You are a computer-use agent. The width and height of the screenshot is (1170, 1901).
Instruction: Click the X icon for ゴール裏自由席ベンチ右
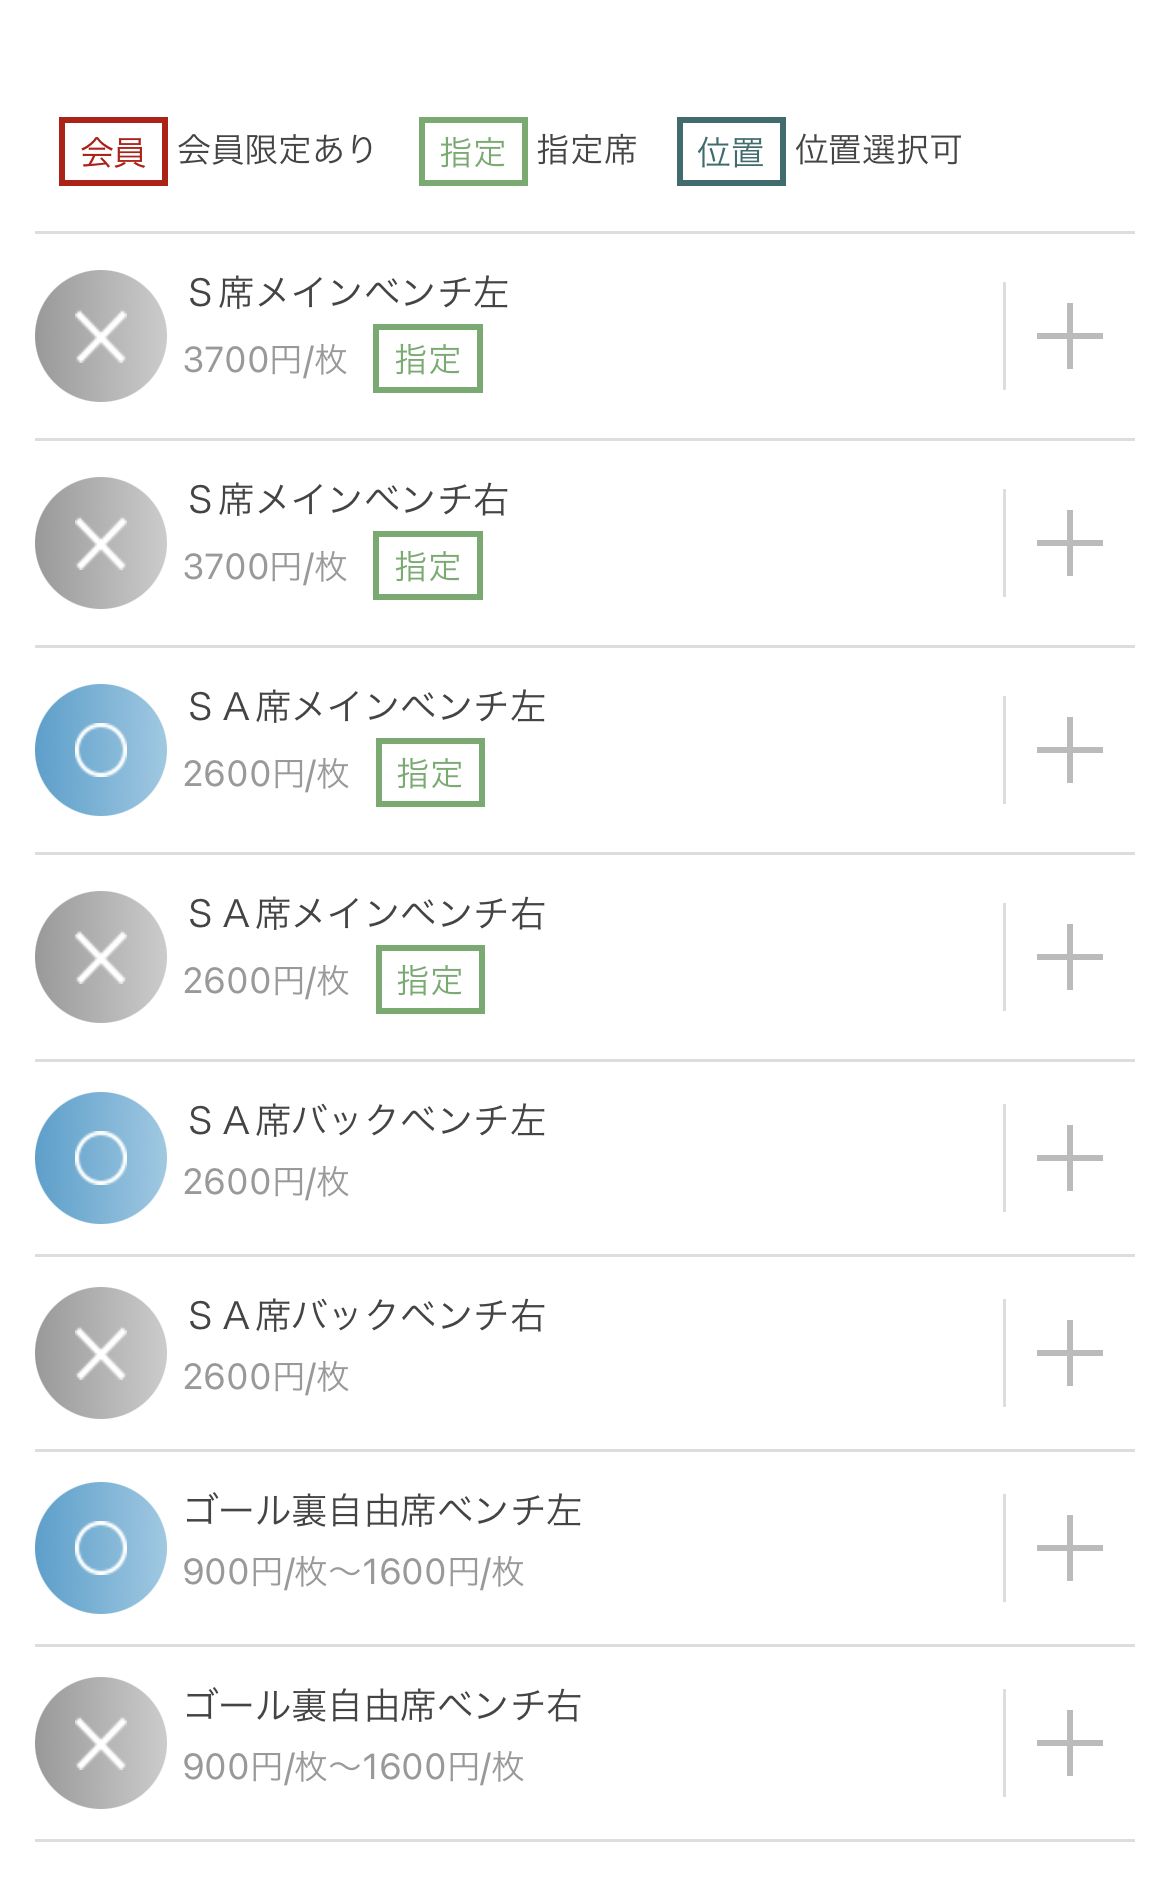coord(101,1743)
